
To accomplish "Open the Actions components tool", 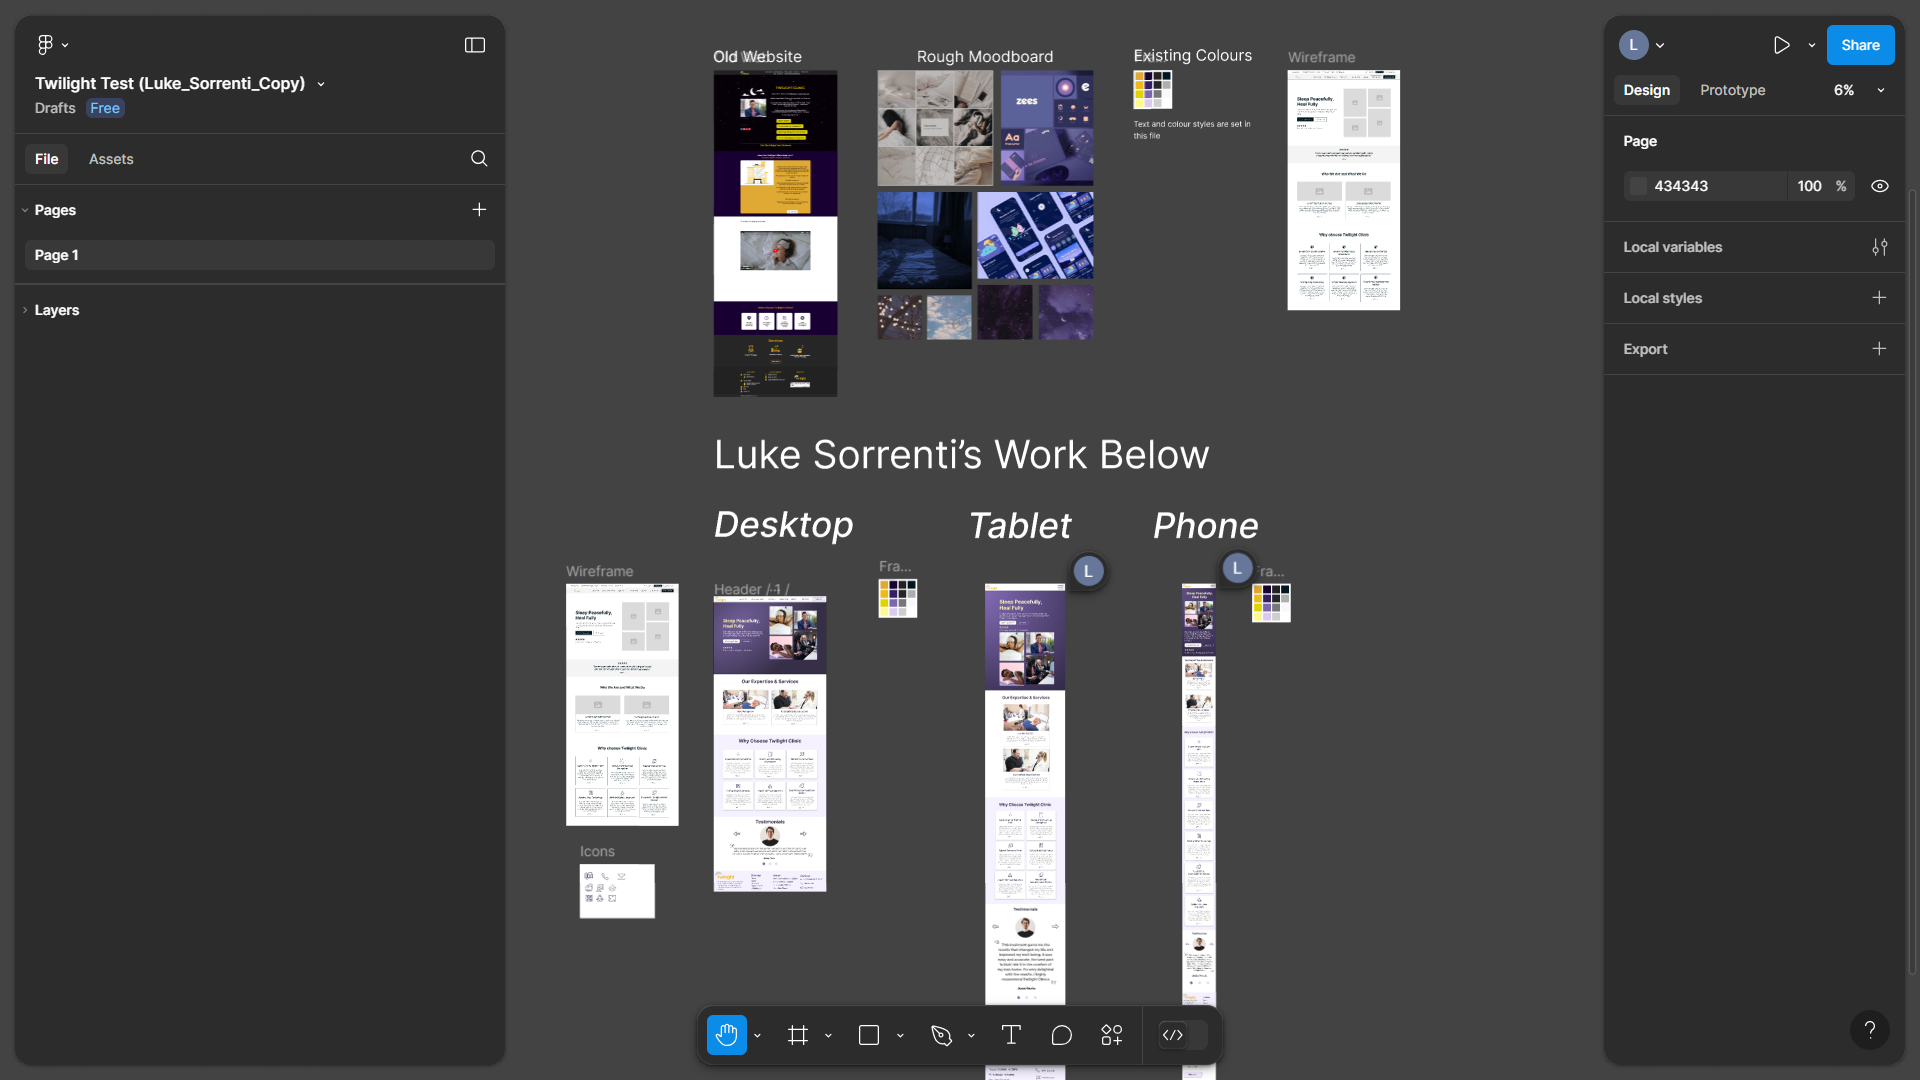I will point(1112,1035).
